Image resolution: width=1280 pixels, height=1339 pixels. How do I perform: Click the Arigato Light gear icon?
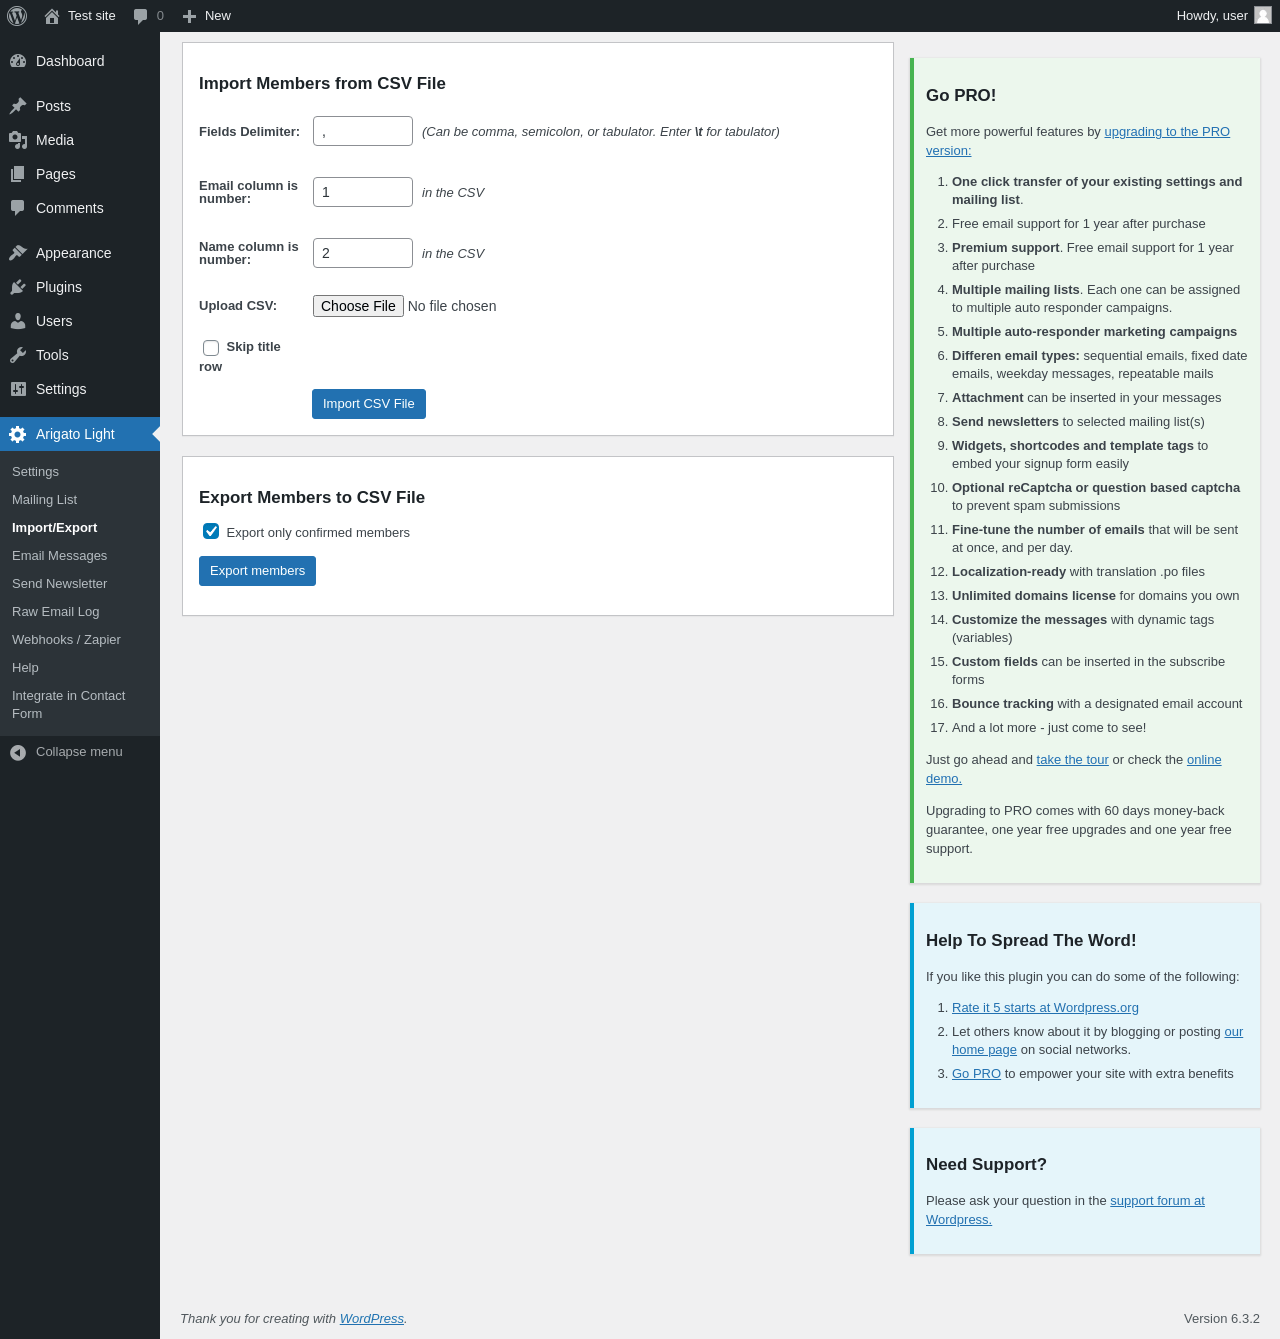(x=18, y=434)
